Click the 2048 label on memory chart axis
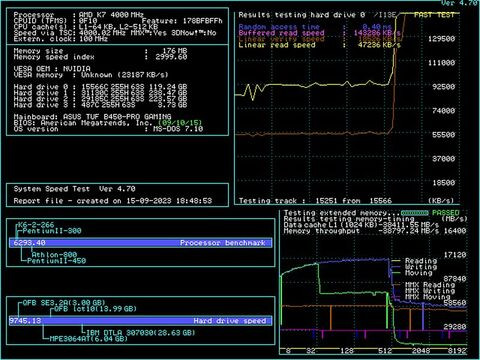The image size is (480, 360). [x=421, y=351]
